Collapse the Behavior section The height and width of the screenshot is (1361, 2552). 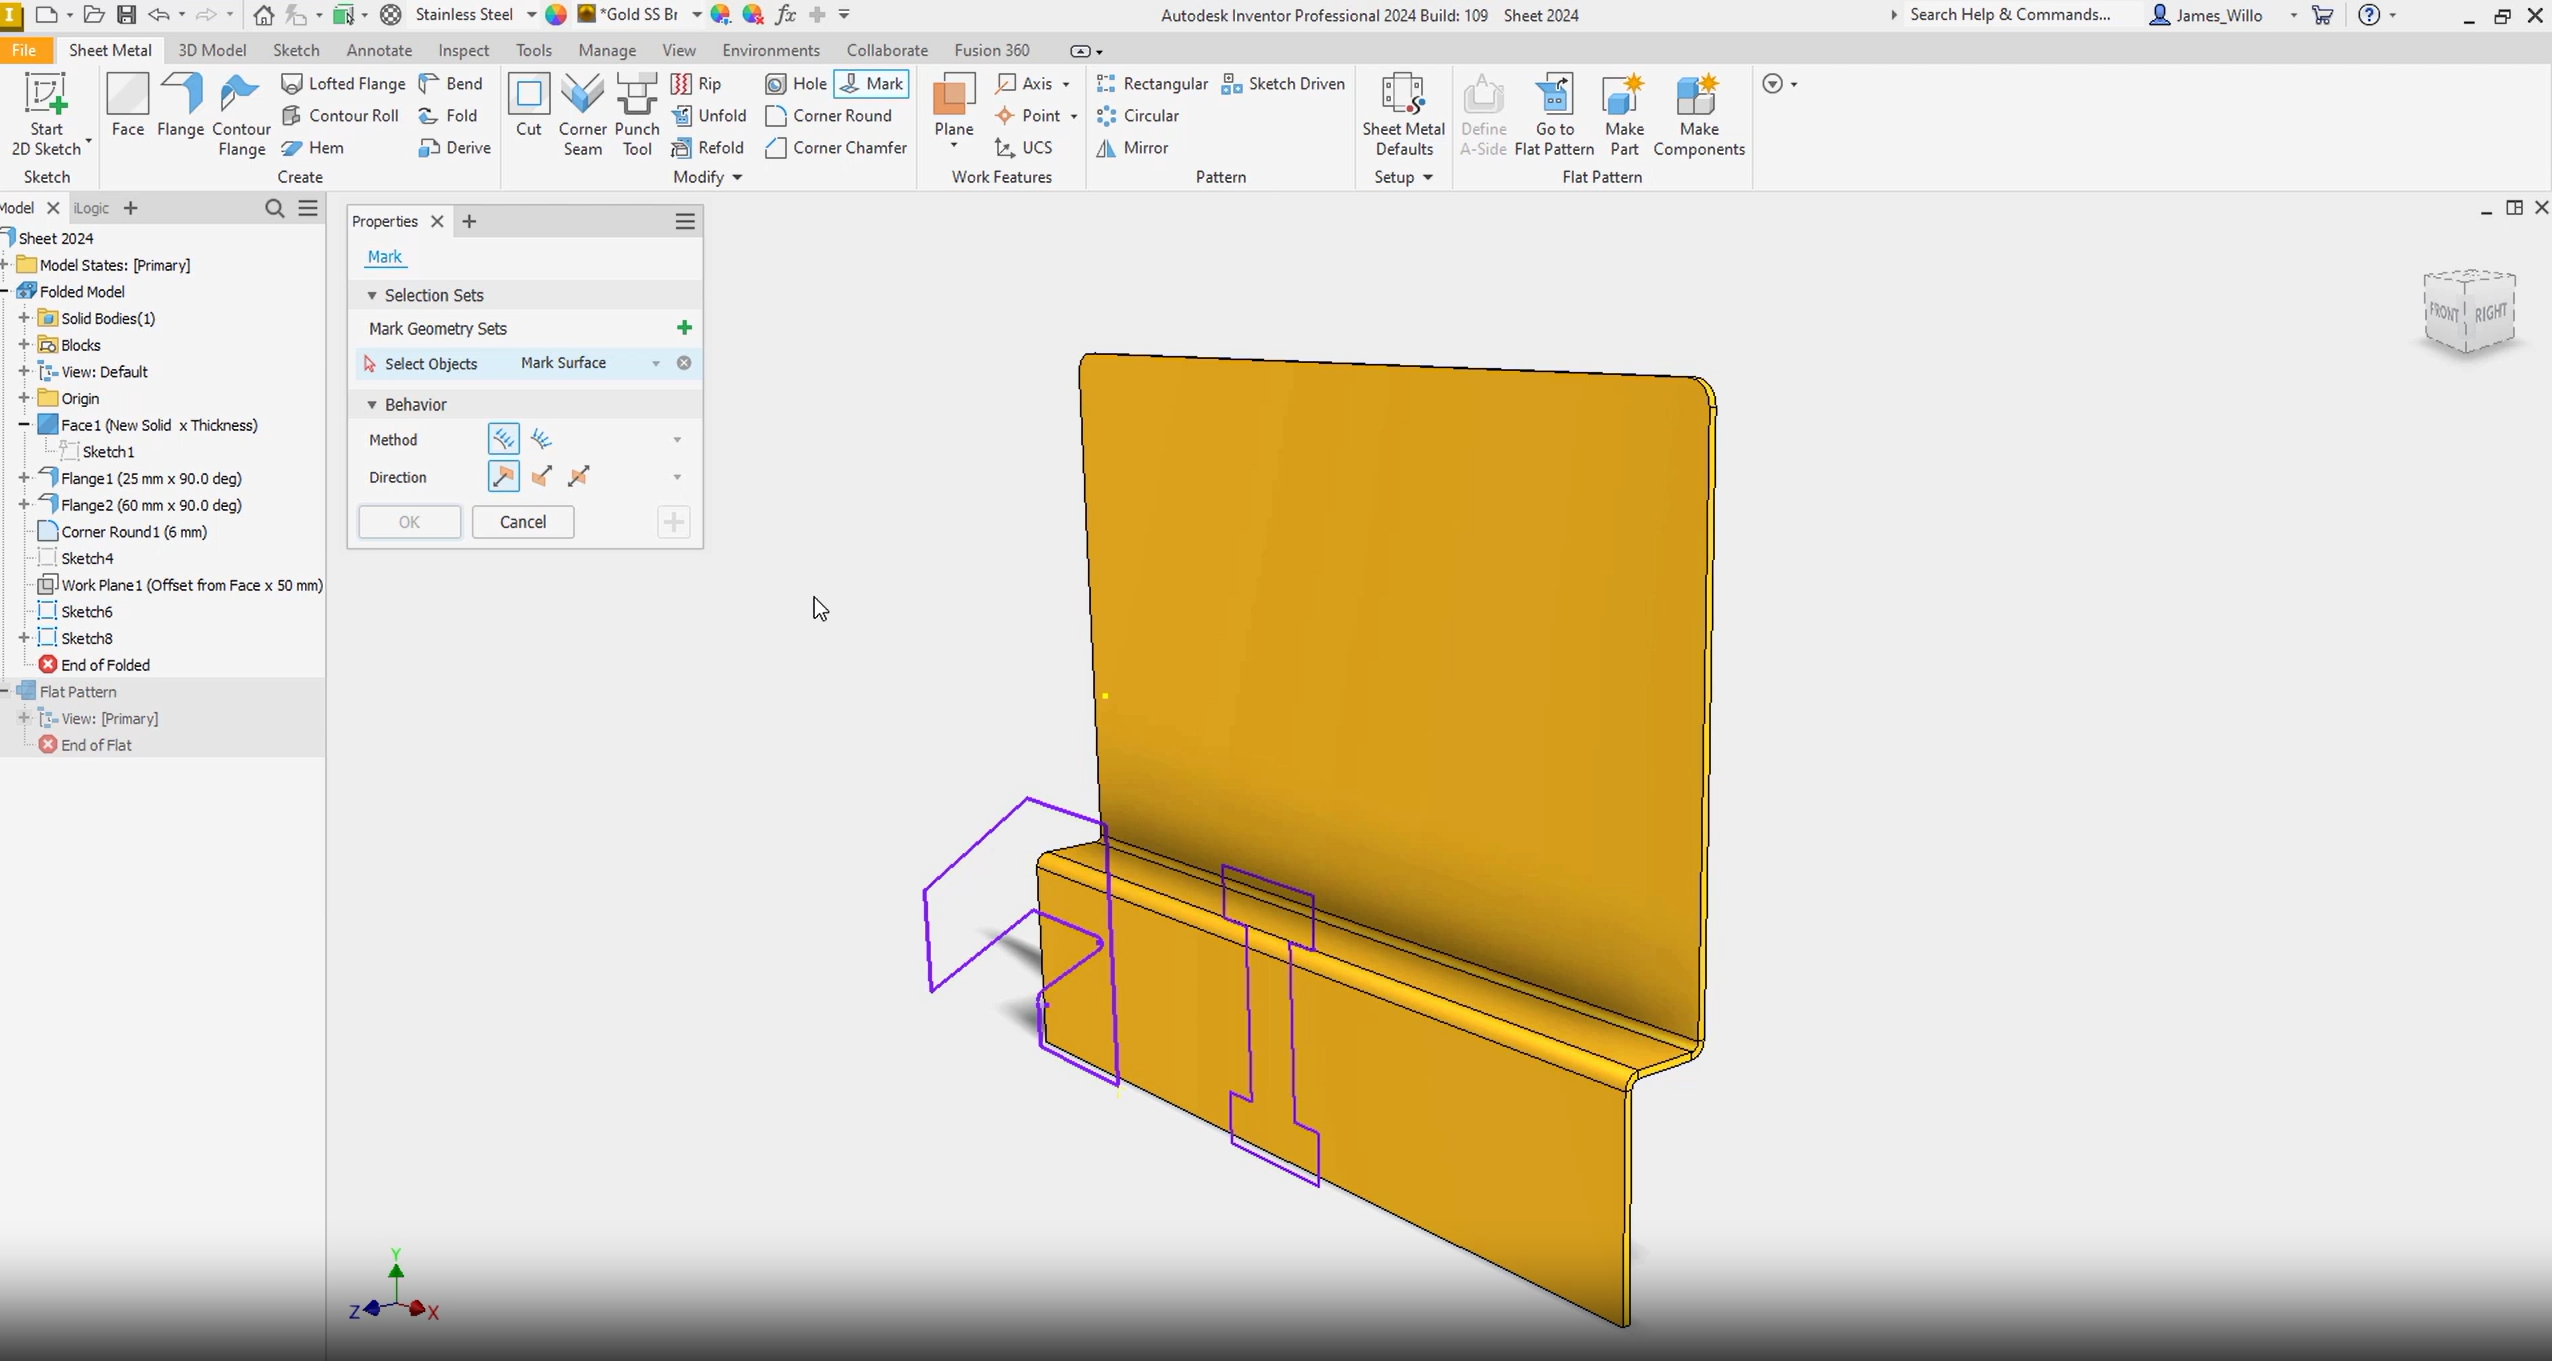(x=372, y=405)
